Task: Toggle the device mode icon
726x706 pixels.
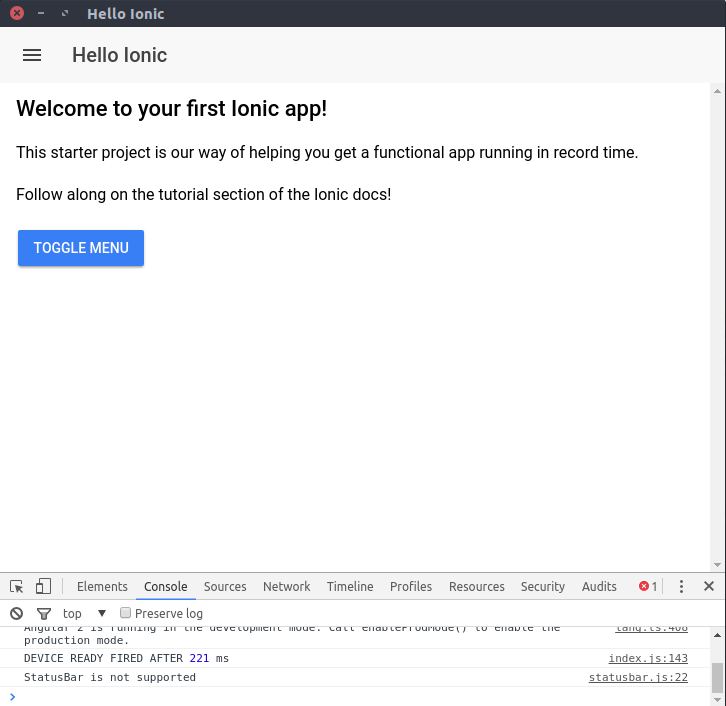Action: click(x=43, y=587)
